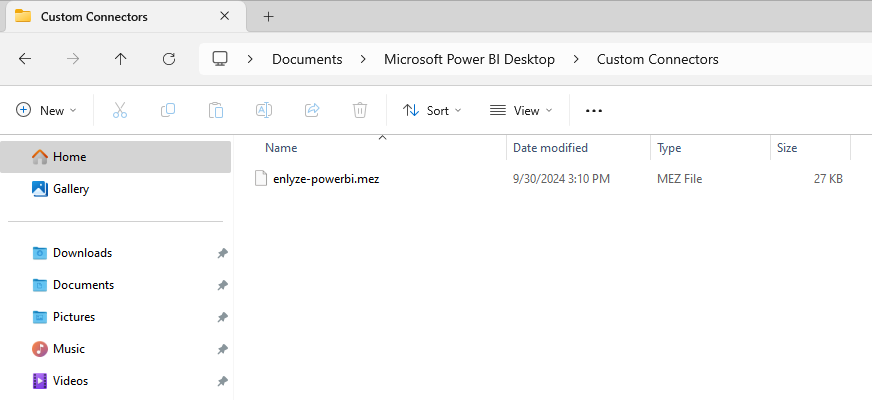Go up one folder level

(x=121, y=59)
